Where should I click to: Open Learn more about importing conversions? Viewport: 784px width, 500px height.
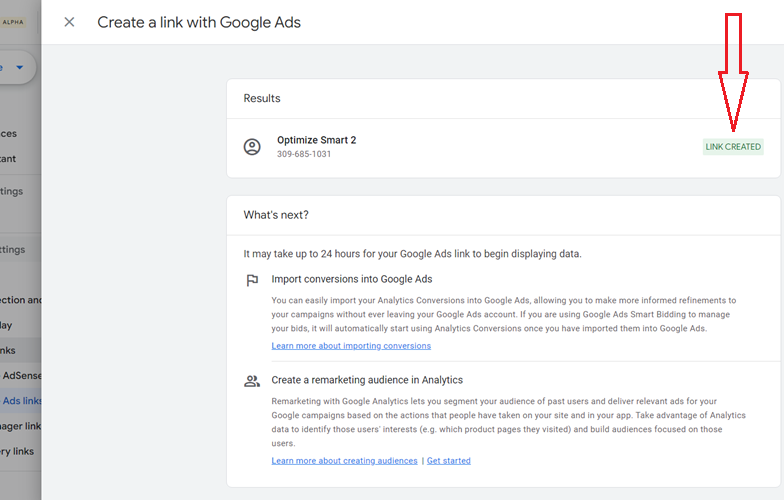point(351,346)
